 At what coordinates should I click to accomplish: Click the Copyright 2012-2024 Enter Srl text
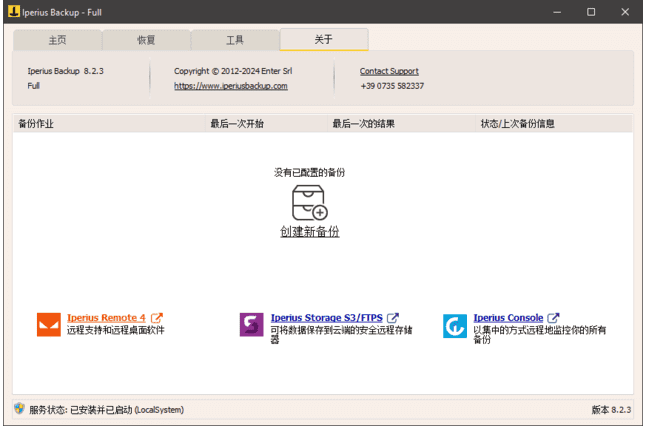(x=233, y=71)
